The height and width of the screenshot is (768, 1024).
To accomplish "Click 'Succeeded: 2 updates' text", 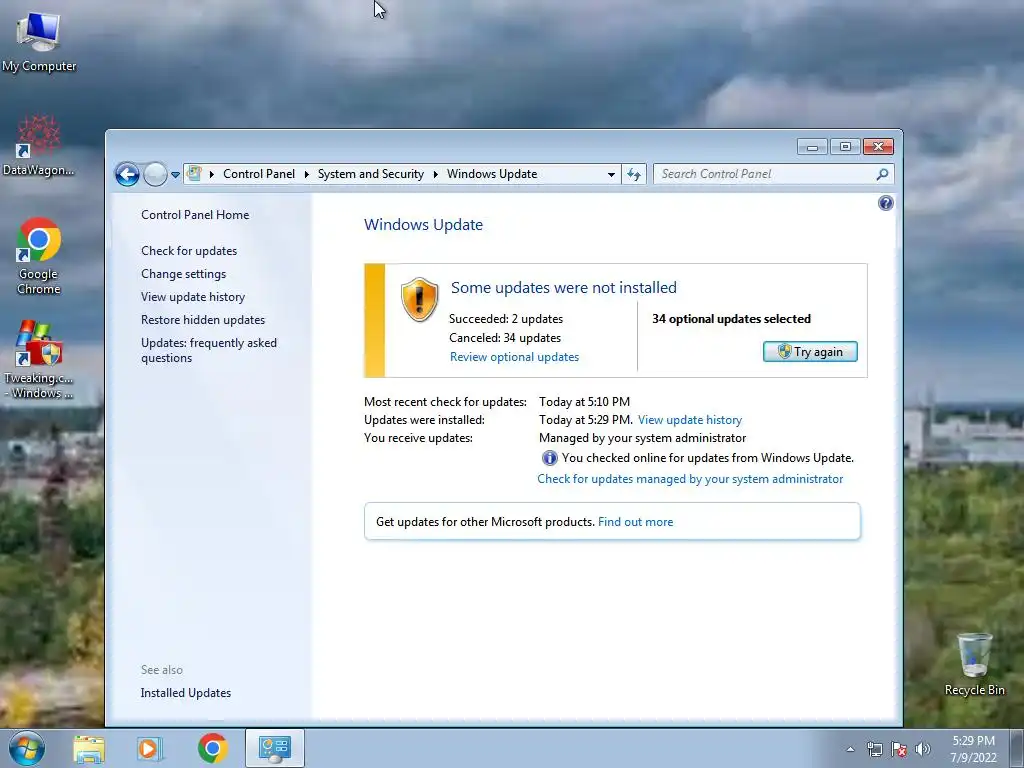I will click(505, 319).
